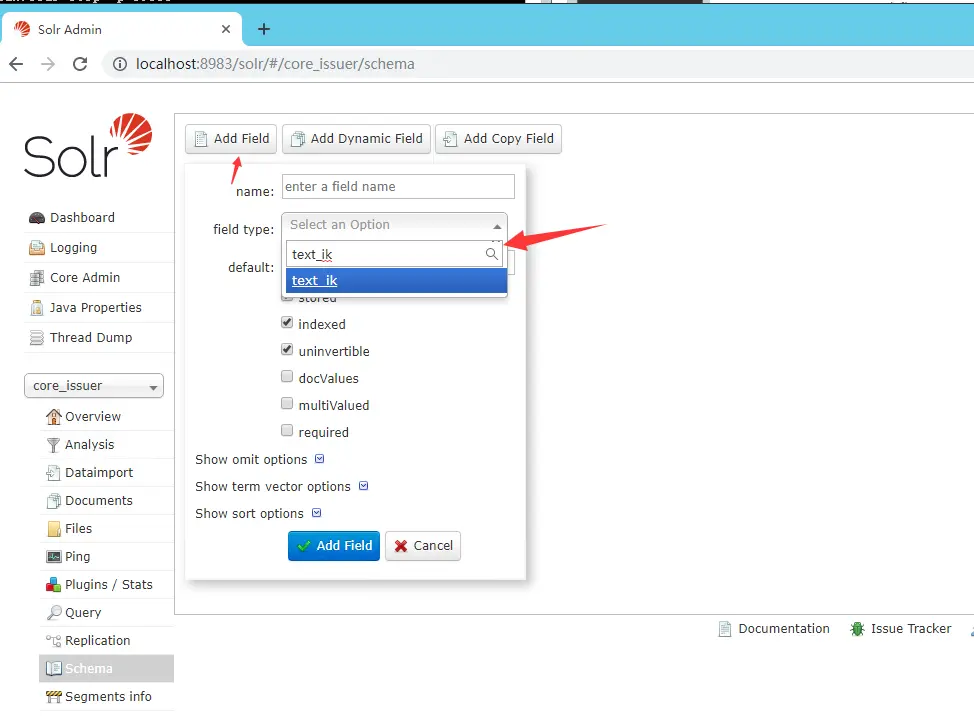The image size is (974, 721).
Task: Enable the docValues checkbox
Action: (286, 377)
